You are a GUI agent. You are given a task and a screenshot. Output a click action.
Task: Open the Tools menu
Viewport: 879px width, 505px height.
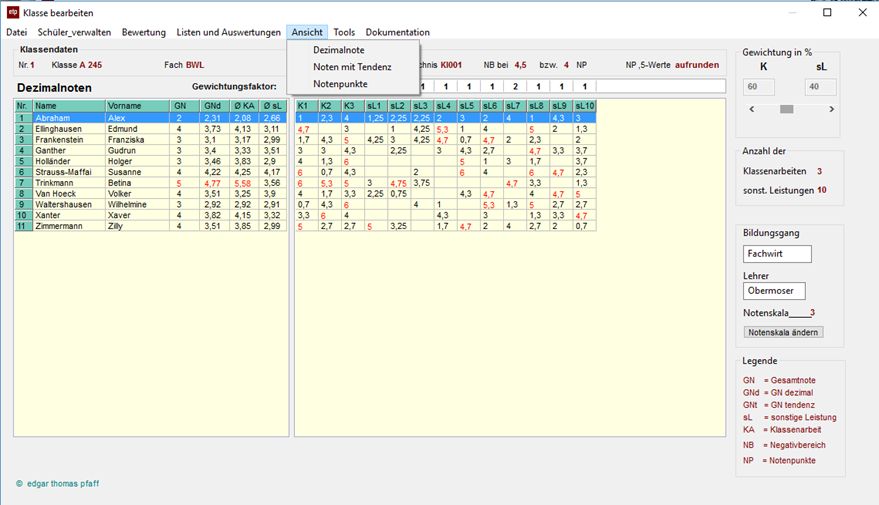(344, 33)
